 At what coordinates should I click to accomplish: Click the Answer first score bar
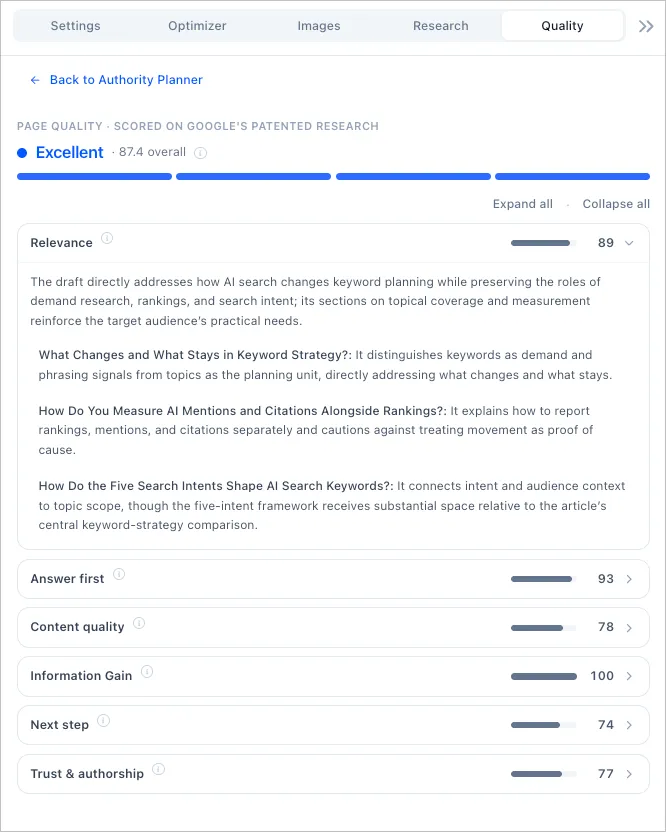pos(543,579)
